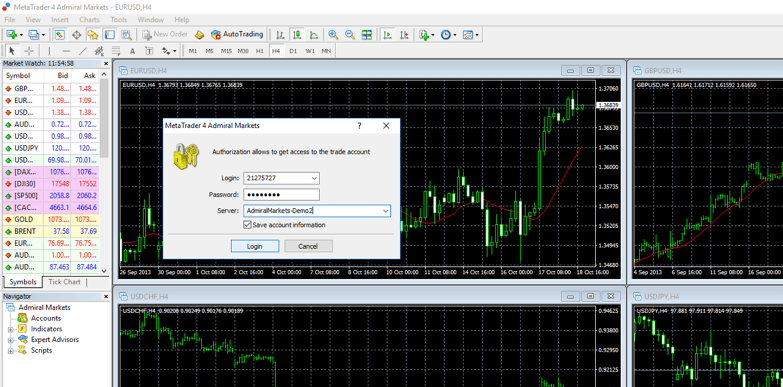
Task: Expand the Server list dropdown
Action: click(385, 211)
